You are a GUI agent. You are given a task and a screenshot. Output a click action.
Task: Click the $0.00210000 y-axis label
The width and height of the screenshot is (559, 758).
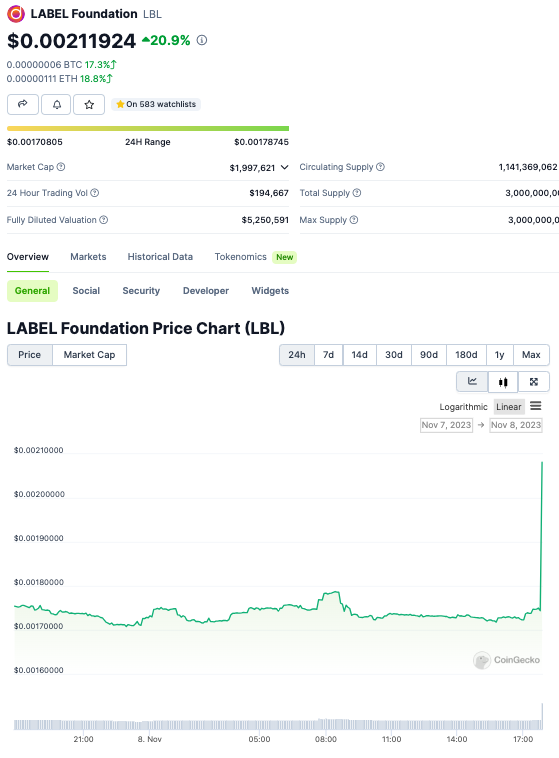coord(39,450)
